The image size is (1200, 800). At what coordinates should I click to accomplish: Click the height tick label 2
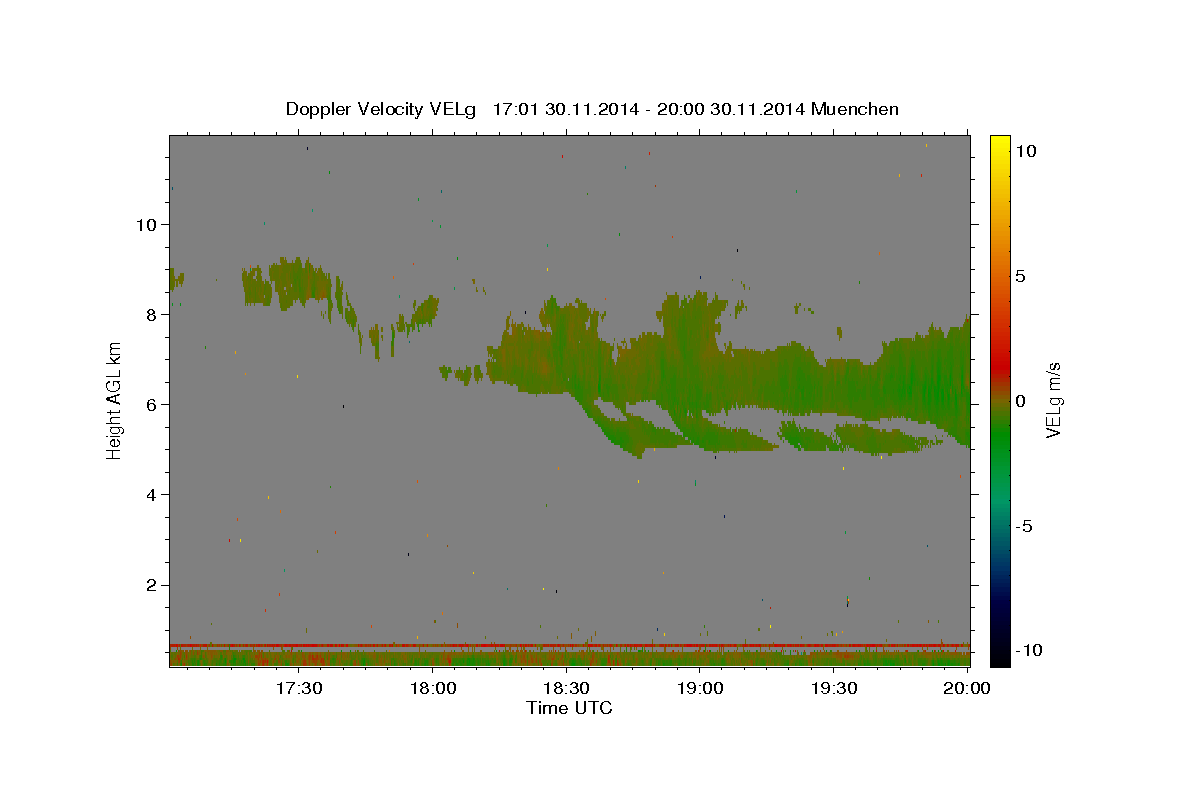[151, 585]
